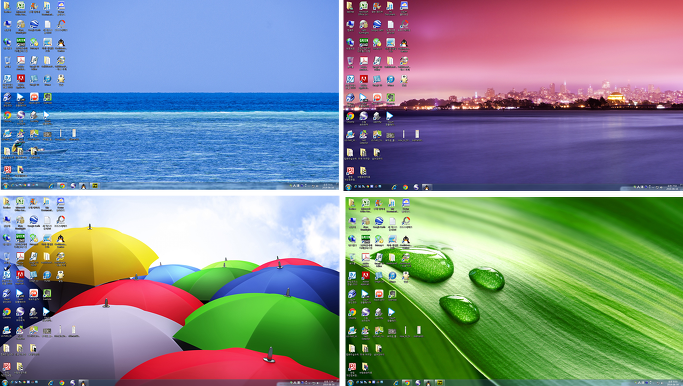Select red Adobe icon on ocean desktop
This screenshot has height=386, width=683.
pyautogui.click(x=20, y=78)
